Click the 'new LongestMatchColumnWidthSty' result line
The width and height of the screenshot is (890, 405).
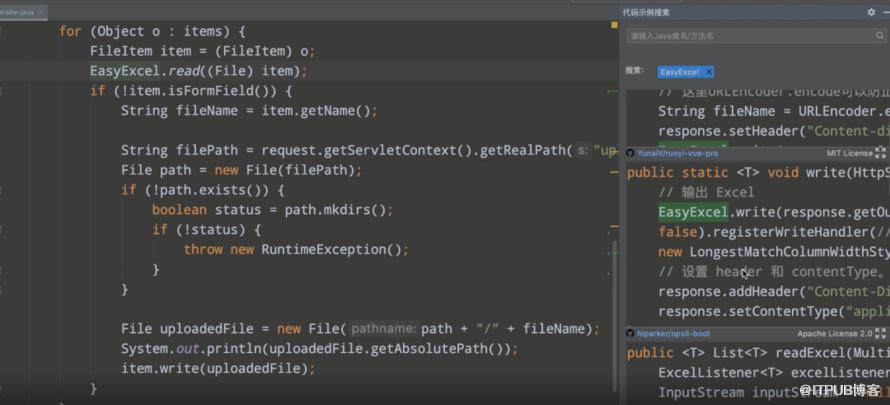coord(774,252)
